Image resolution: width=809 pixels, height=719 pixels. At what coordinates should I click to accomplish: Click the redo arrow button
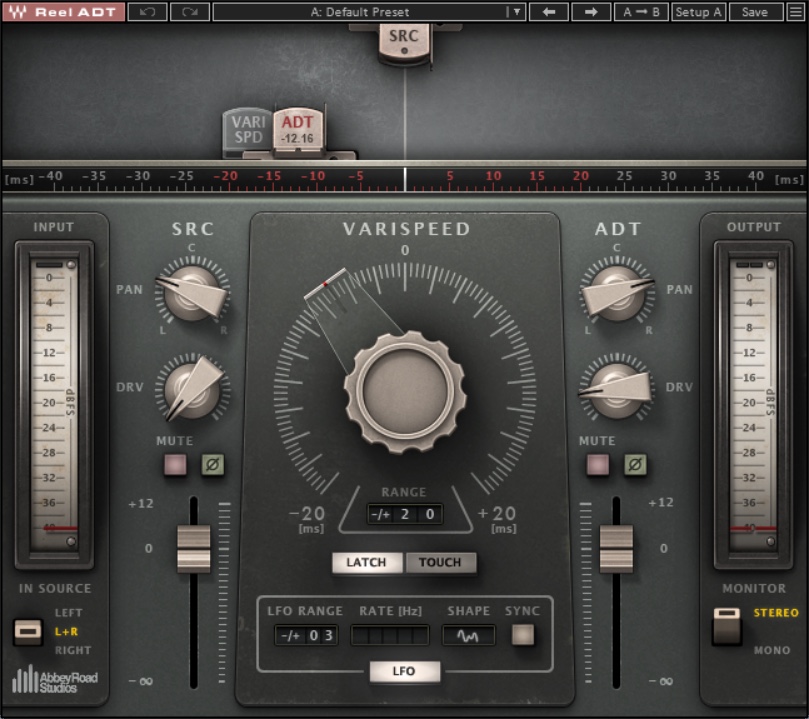[x=190, y=12]
